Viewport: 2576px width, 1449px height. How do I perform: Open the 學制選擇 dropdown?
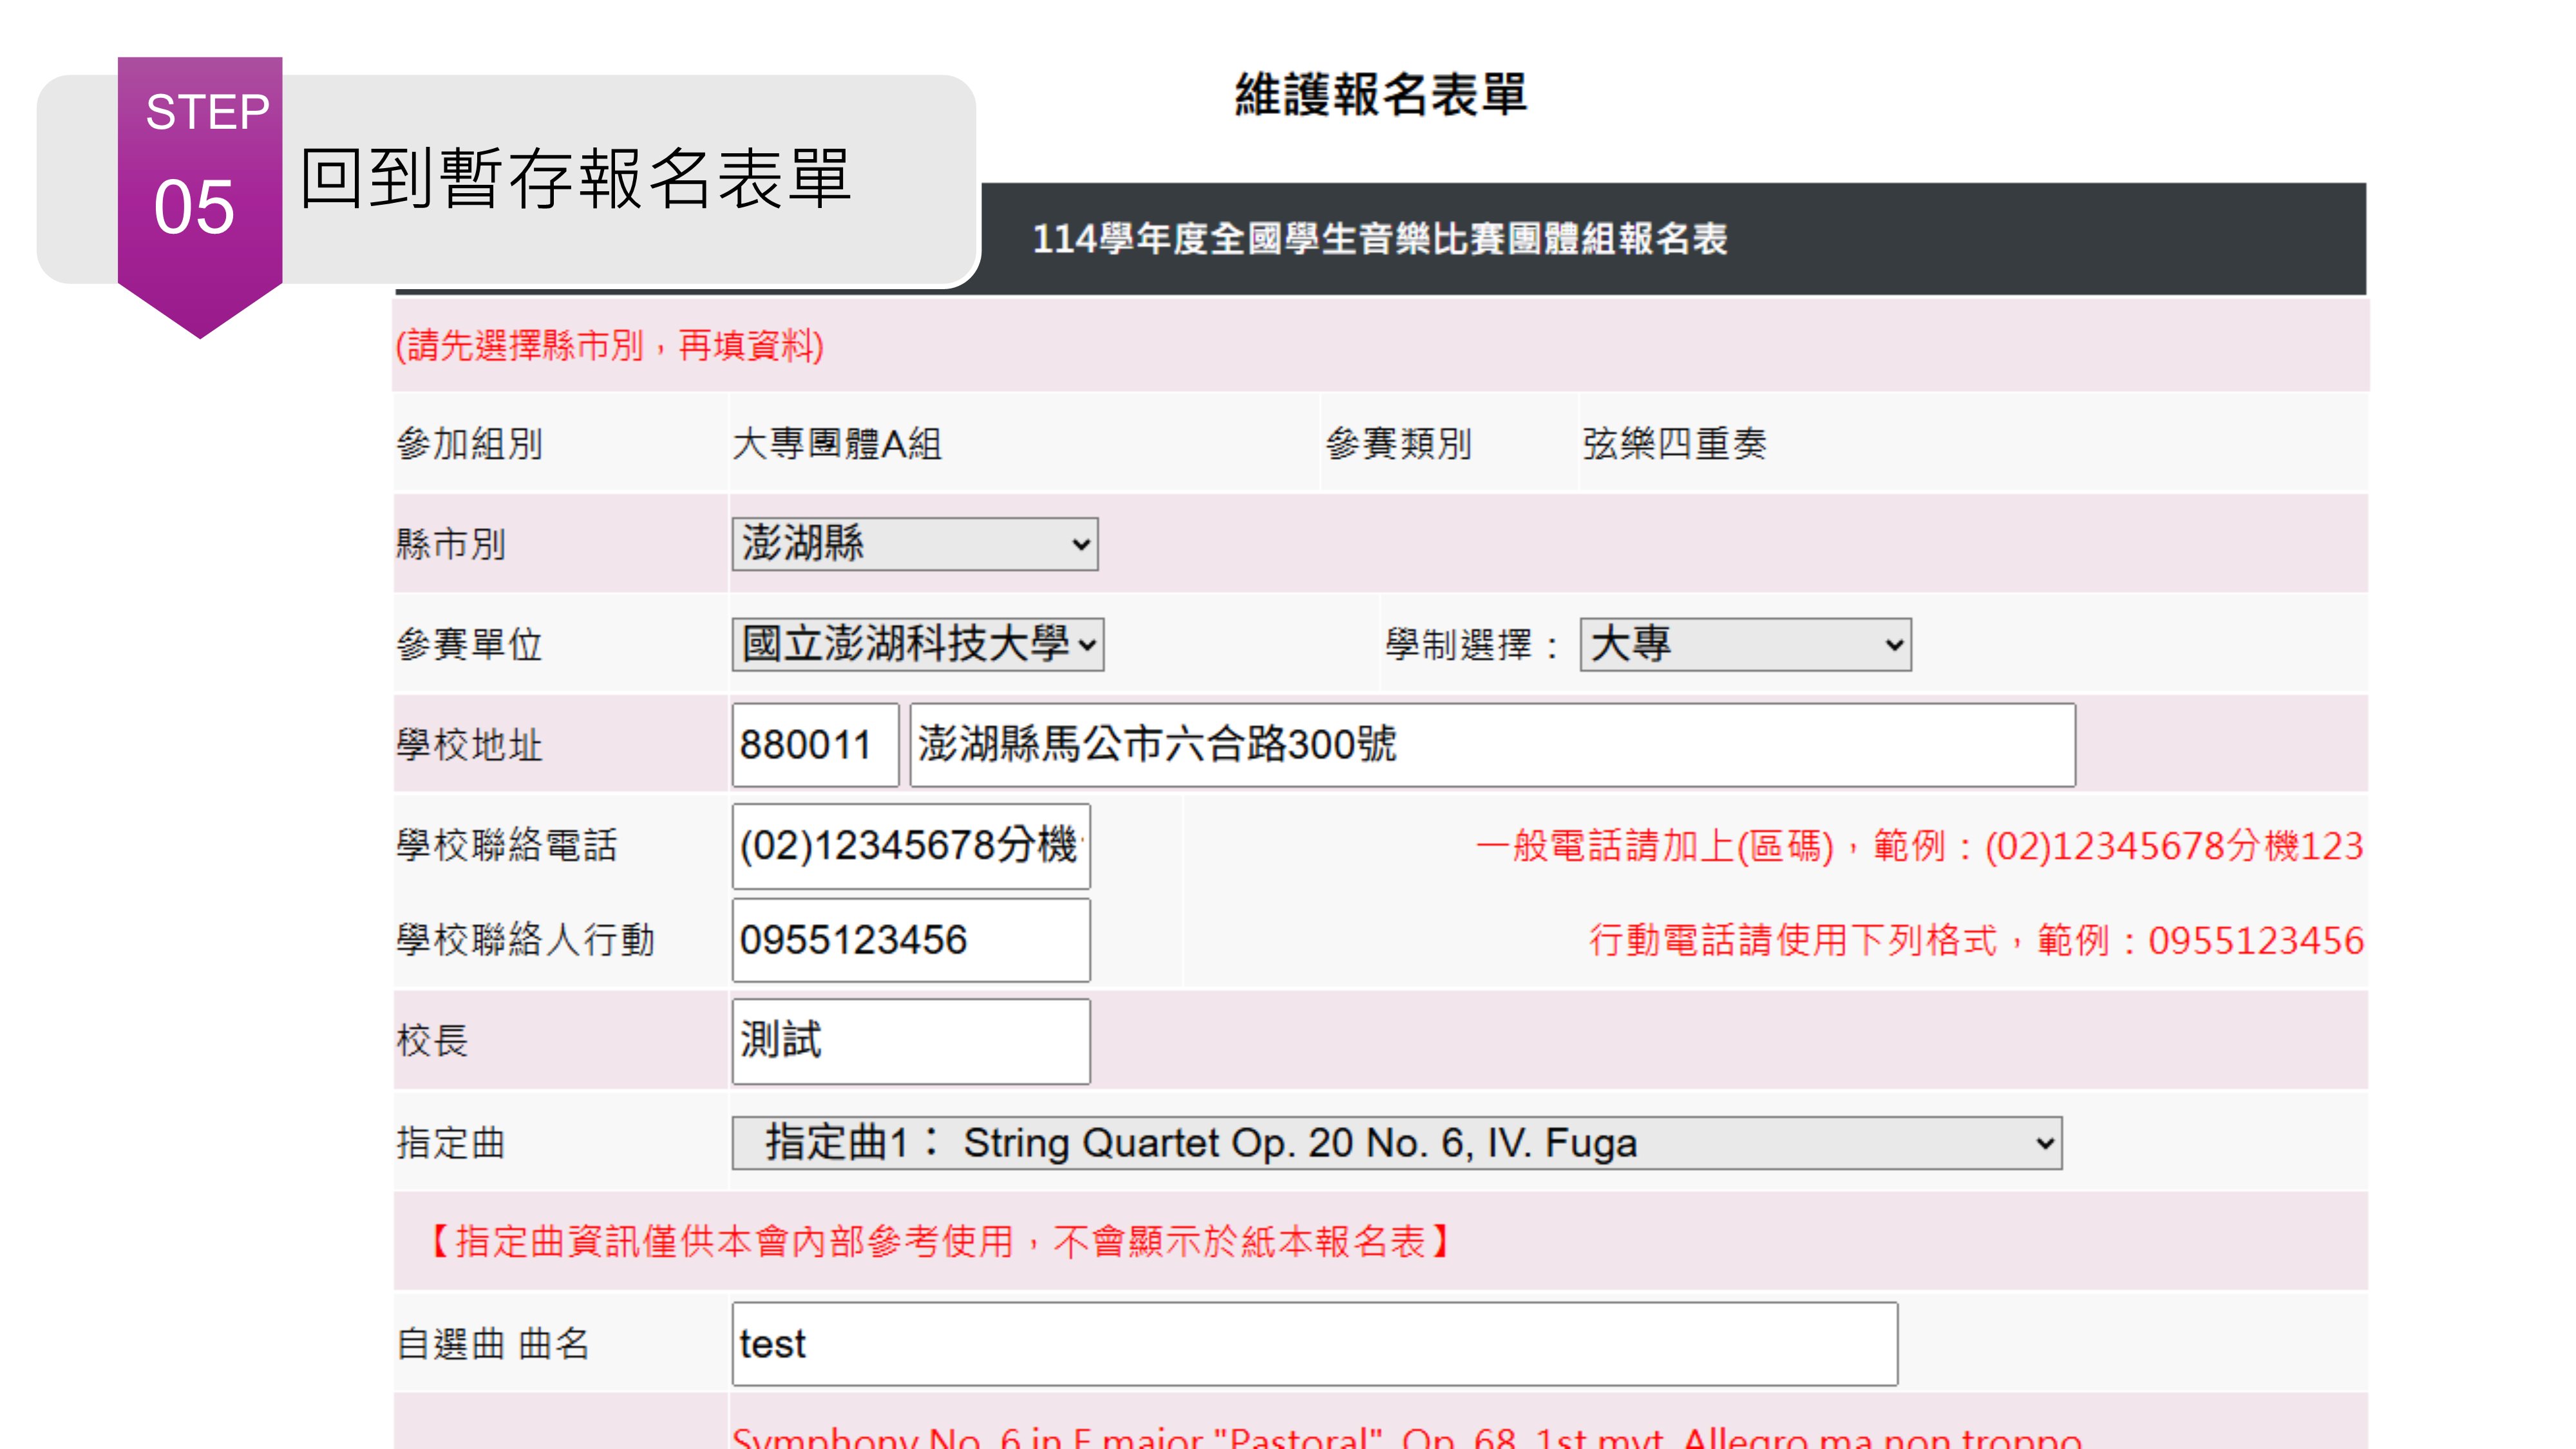(1744, 644)
